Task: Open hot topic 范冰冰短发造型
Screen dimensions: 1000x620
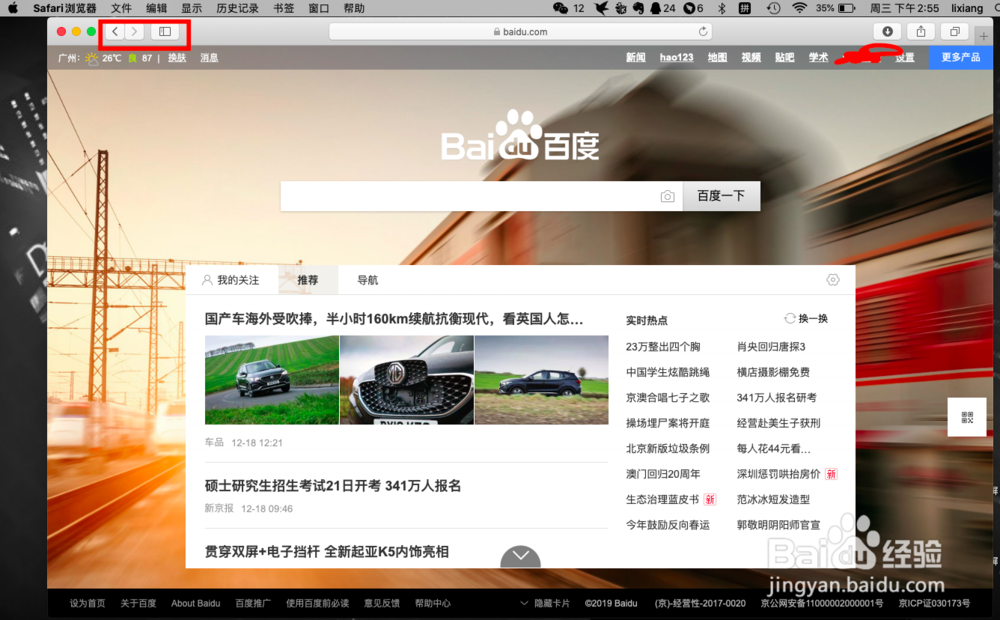Action: coord(773,499)
